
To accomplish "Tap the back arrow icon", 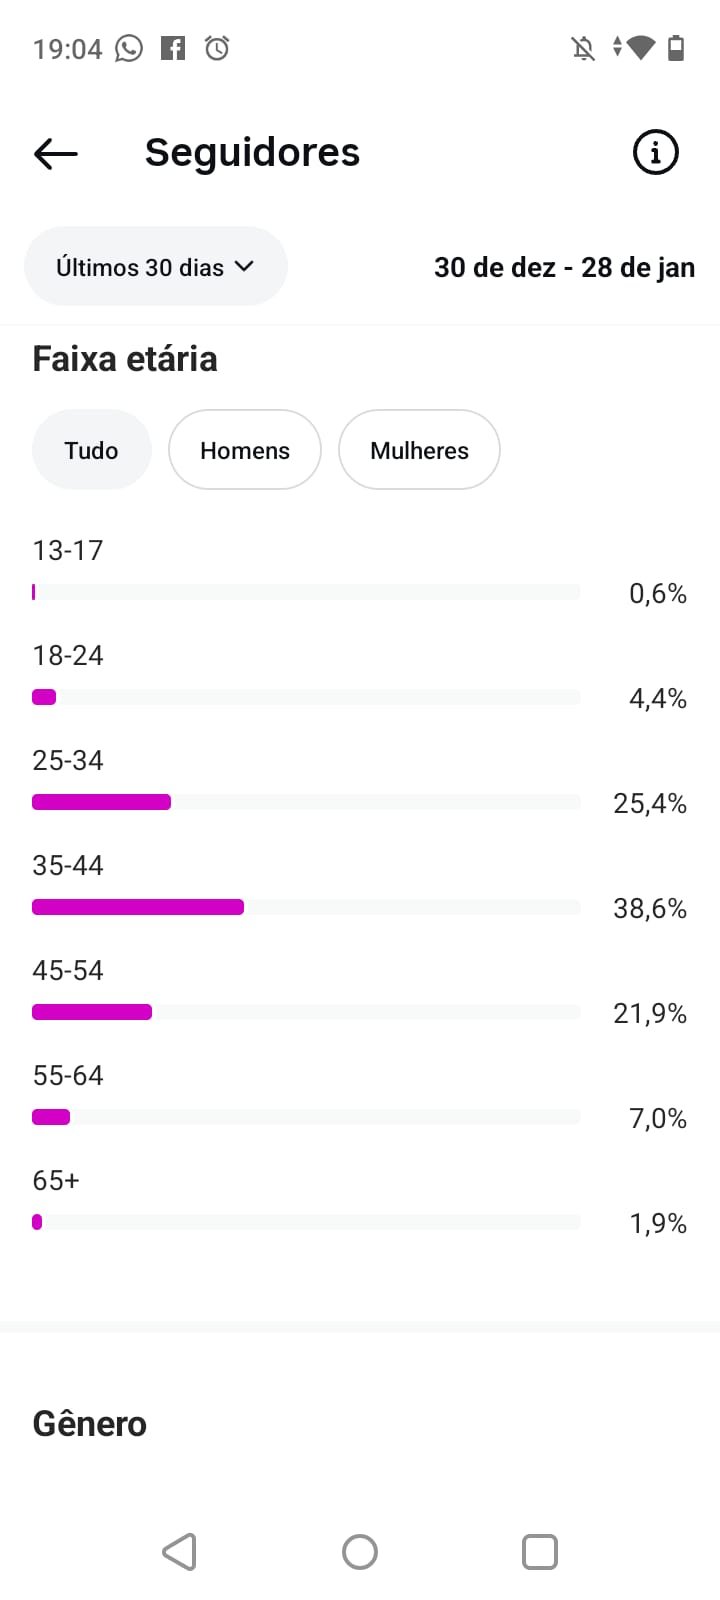I will point(56,153).
